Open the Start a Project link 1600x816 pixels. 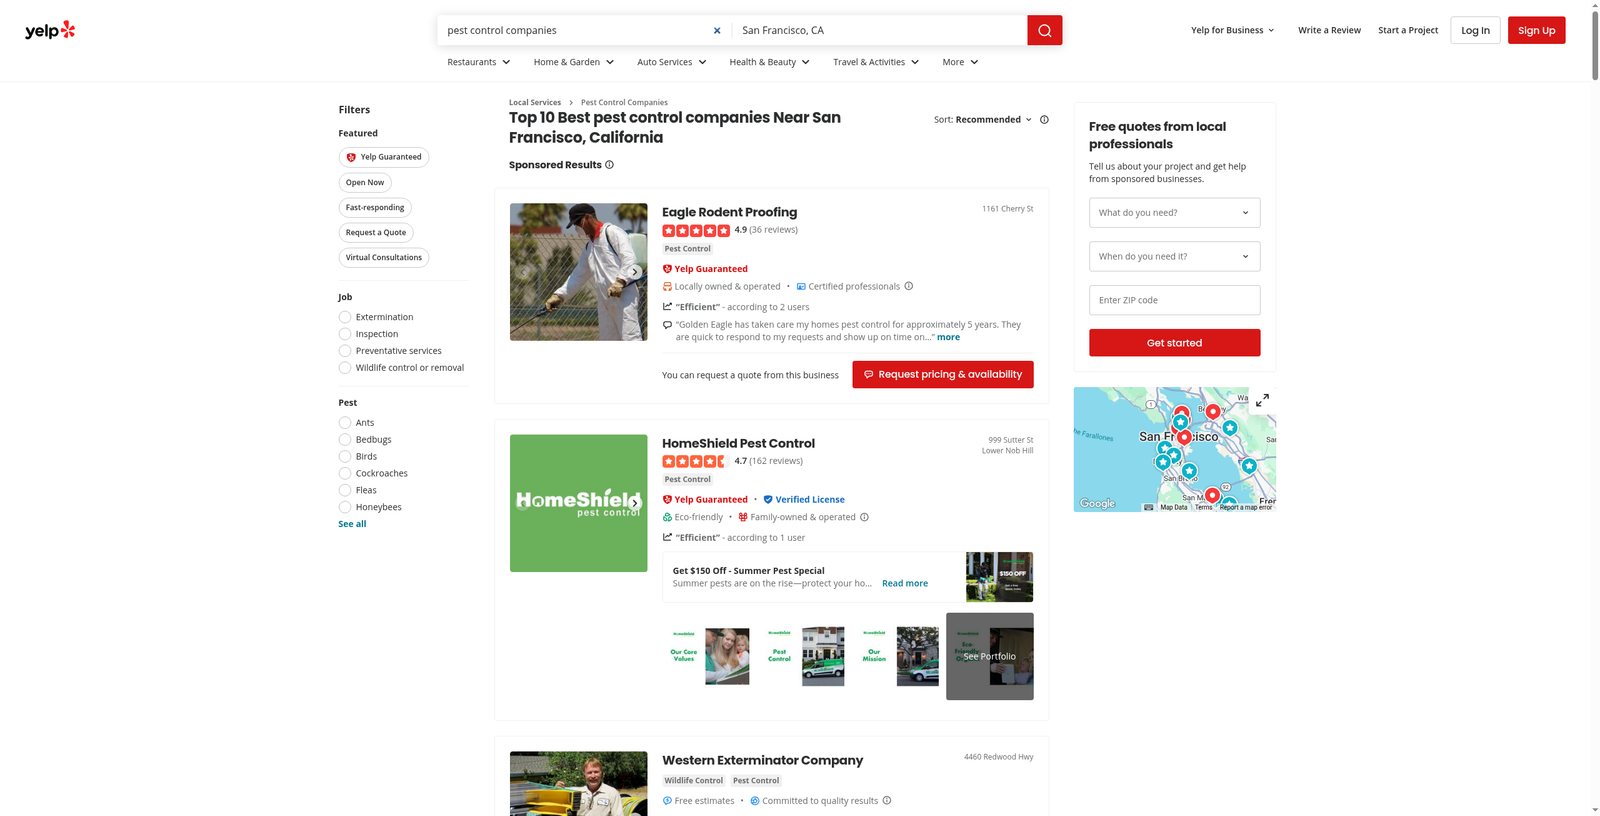(x=1408, y=30)
